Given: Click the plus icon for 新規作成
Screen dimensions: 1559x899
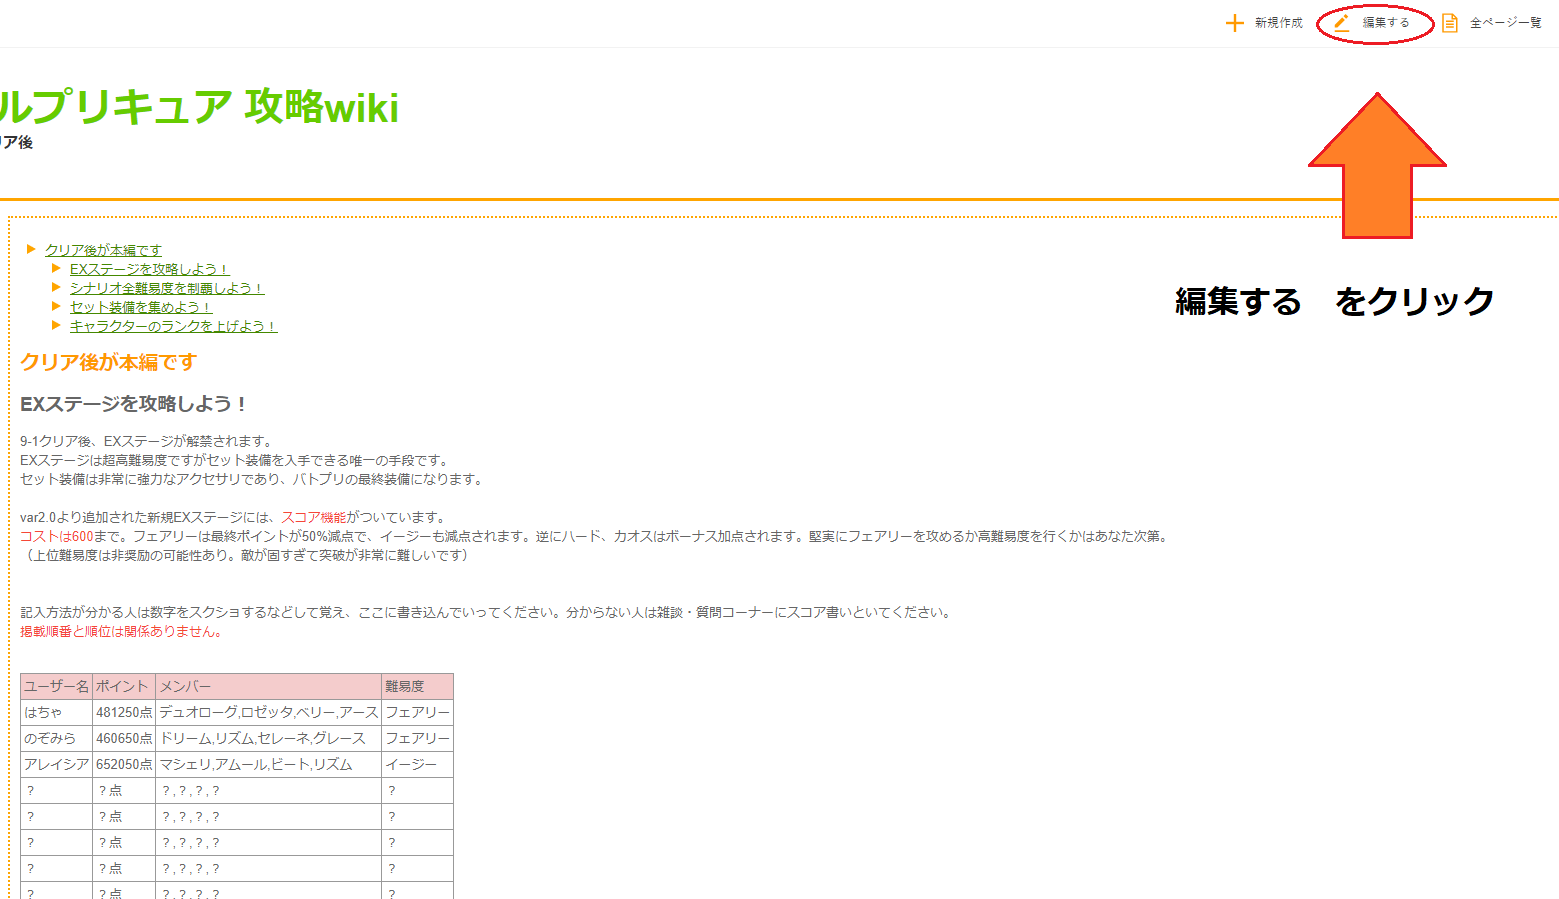Looking at the screenshot, I should [x=1235, y=23].
